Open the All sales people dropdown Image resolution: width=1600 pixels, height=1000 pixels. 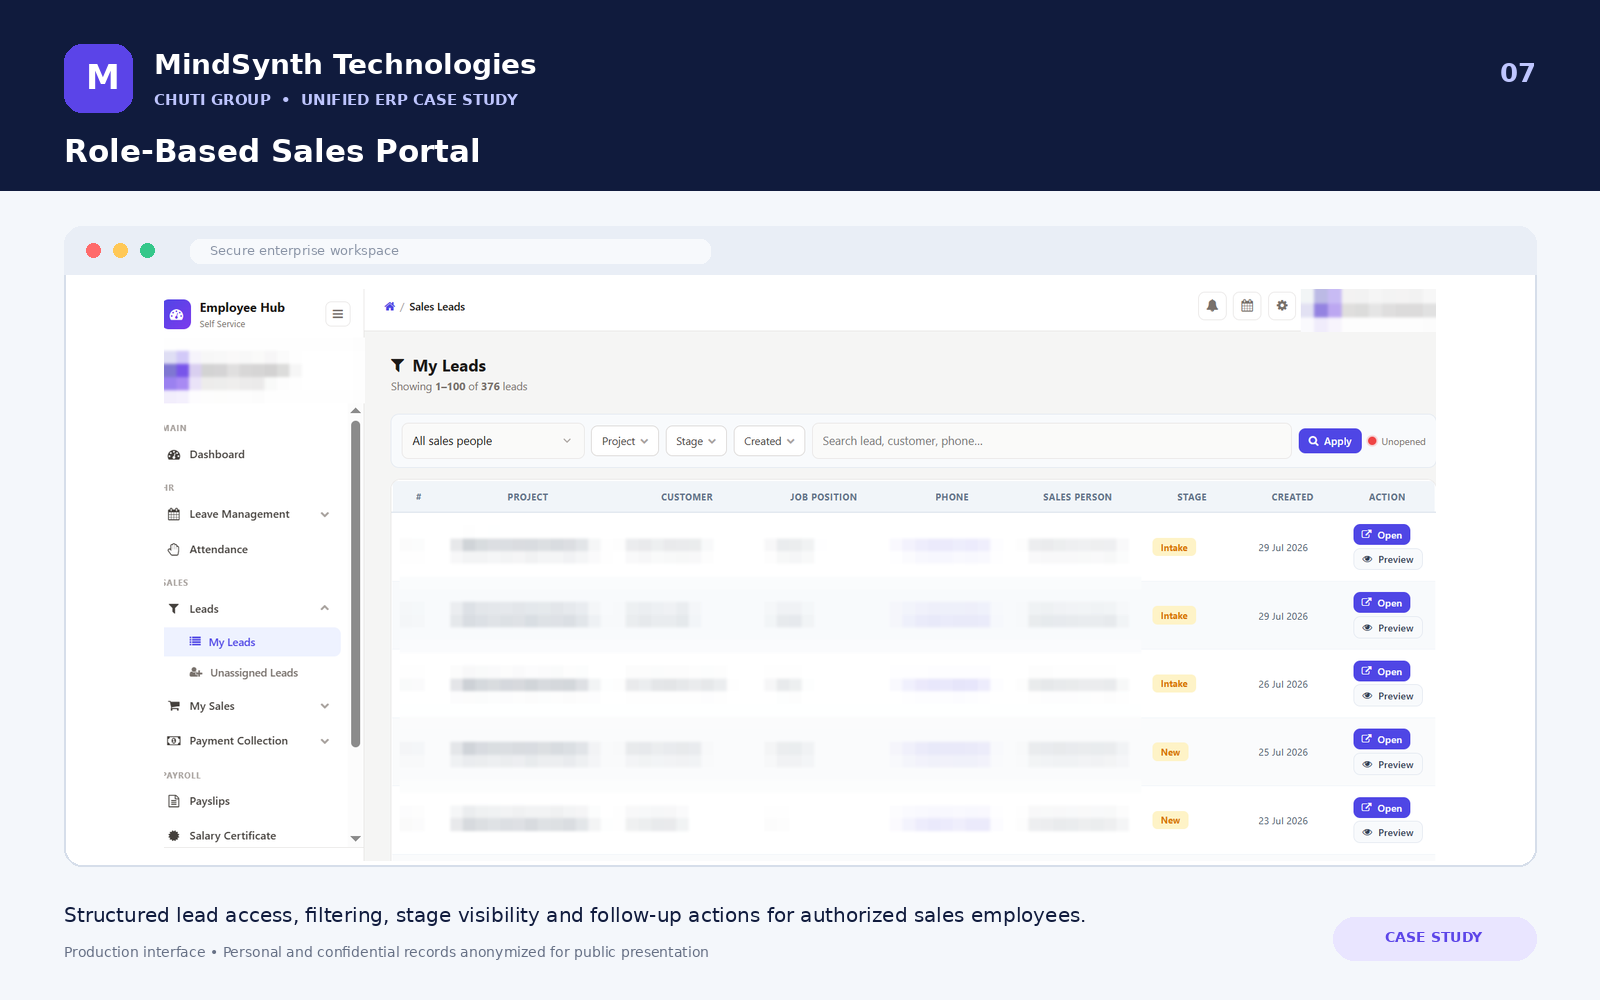click(x=493, y=441)
